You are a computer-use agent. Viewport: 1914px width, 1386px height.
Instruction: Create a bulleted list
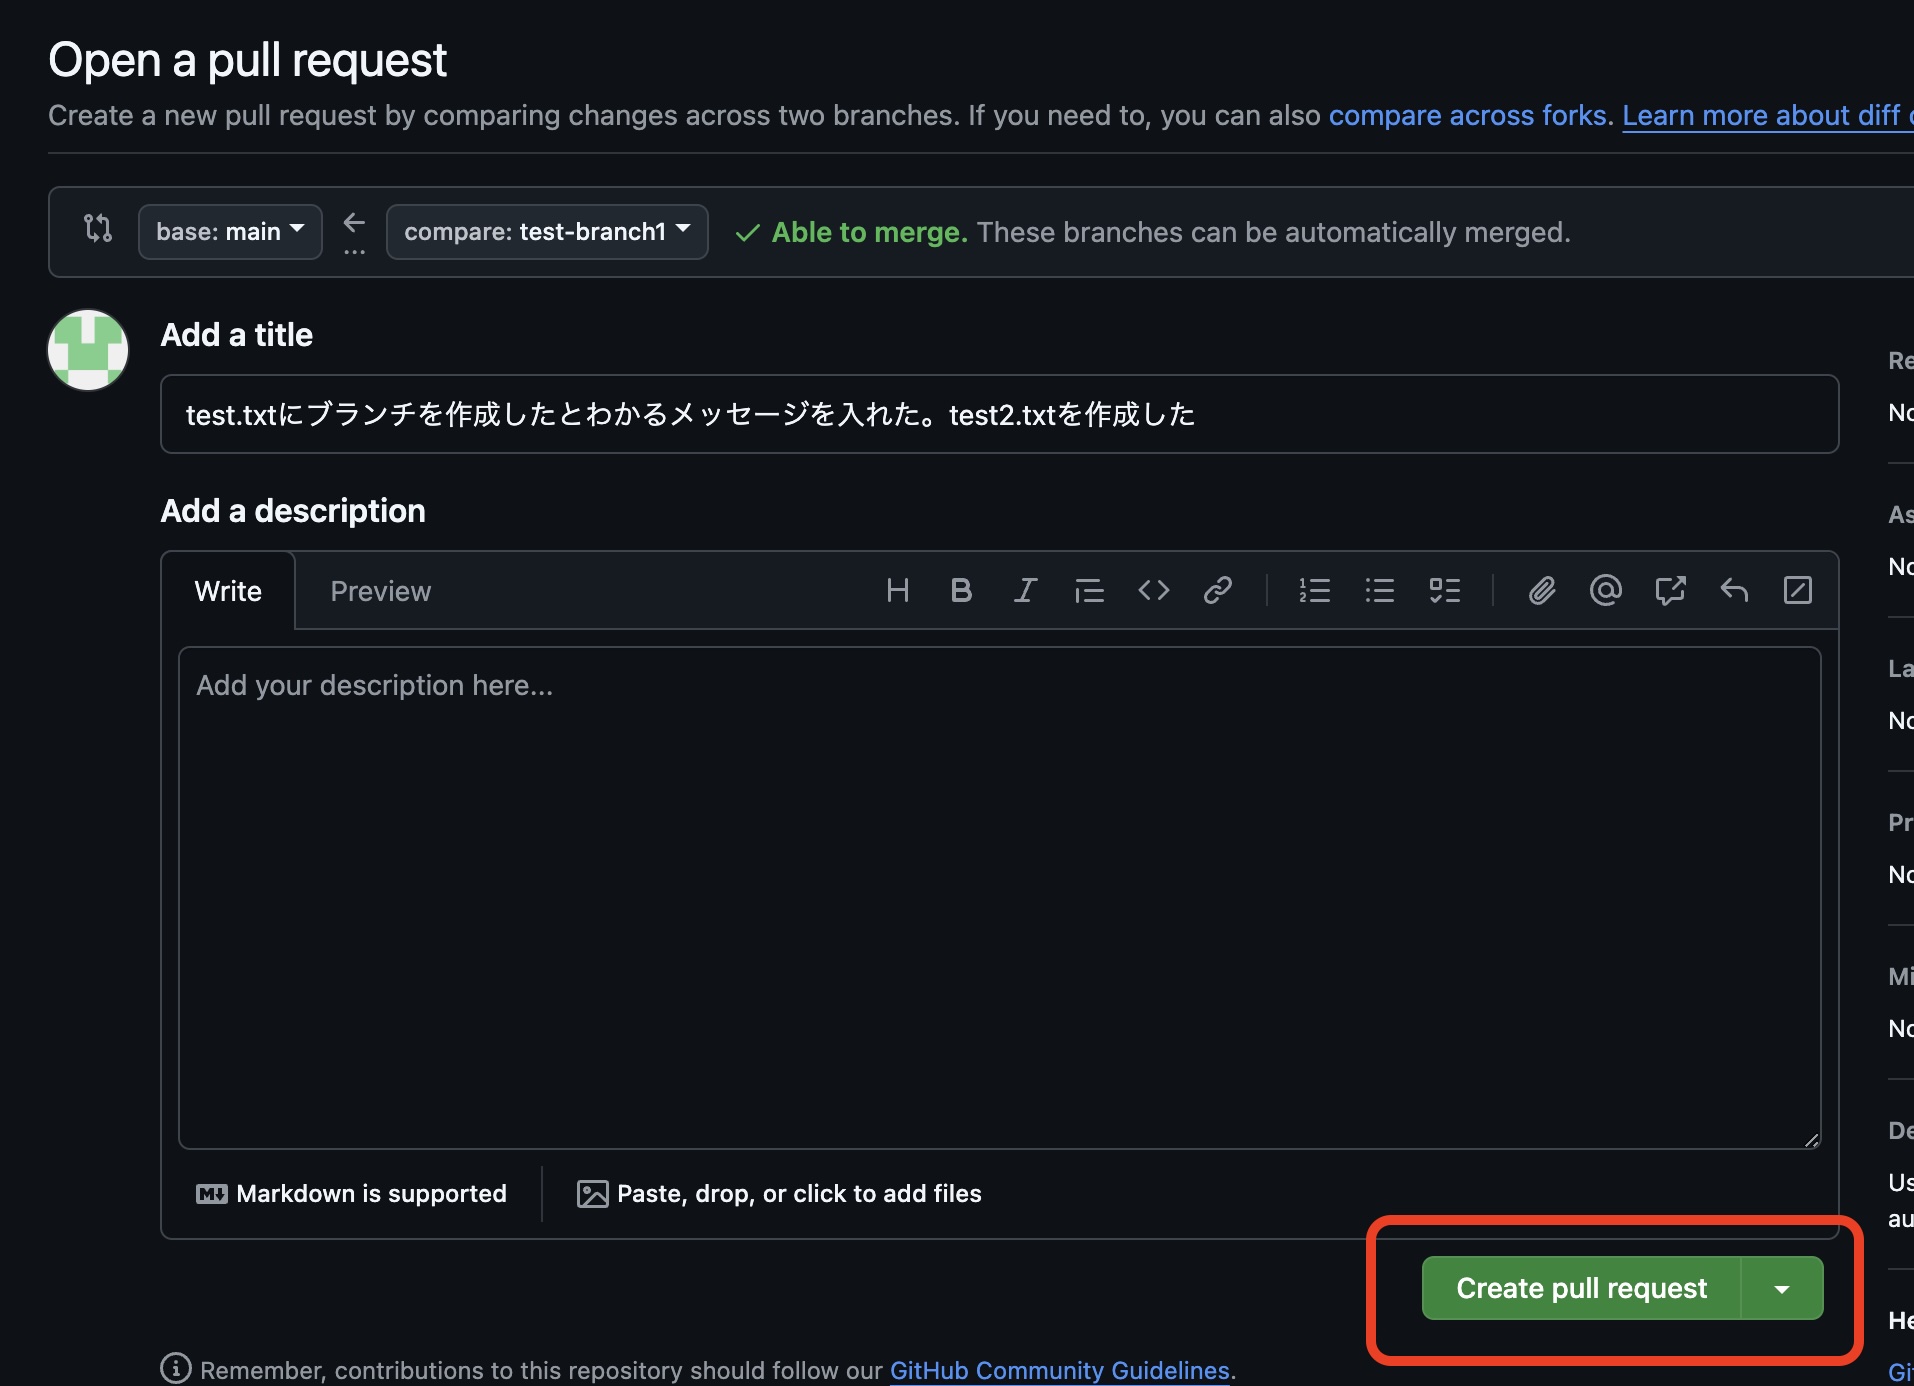point(1380,590)
